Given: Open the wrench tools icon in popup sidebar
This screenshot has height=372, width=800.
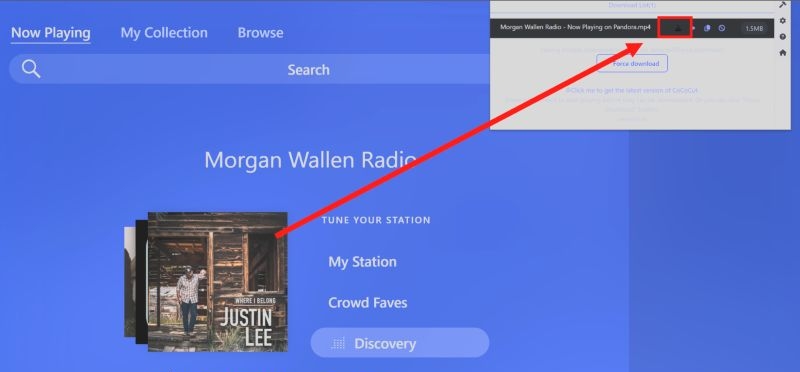Looking at the screenshot, I should [x=783, y=5].
